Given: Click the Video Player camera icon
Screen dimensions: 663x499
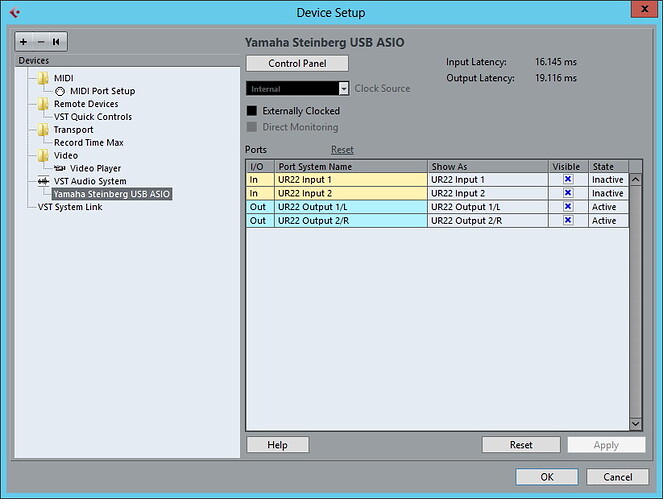Looking at the screenshot, I should 60,168.
